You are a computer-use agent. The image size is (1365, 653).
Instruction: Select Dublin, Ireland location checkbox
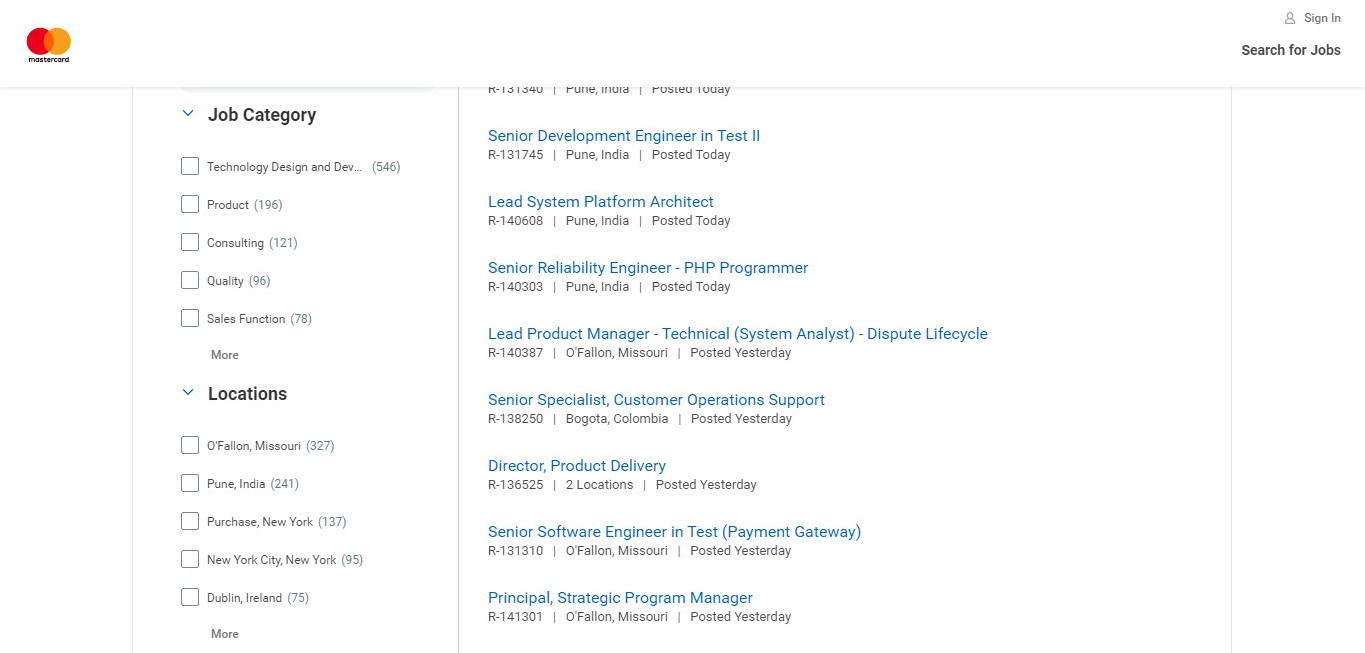(x=190, y=598)
